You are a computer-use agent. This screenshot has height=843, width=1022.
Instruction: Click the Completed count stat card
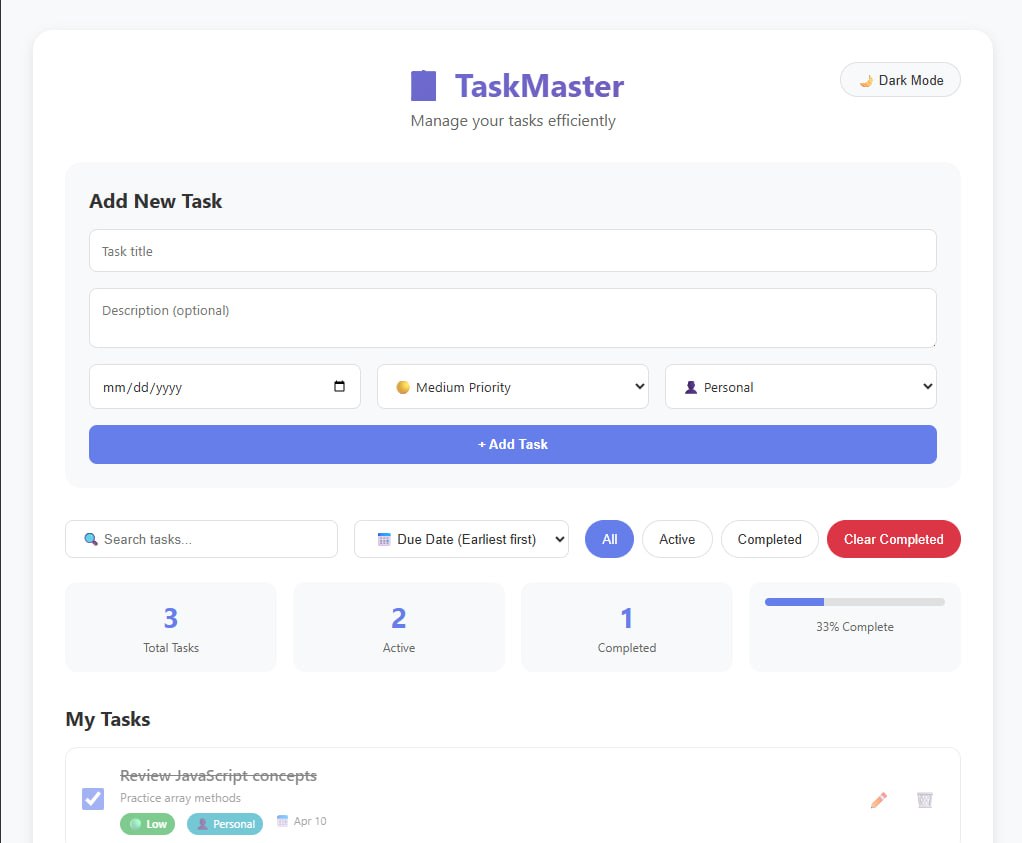(x=627, y=627)
